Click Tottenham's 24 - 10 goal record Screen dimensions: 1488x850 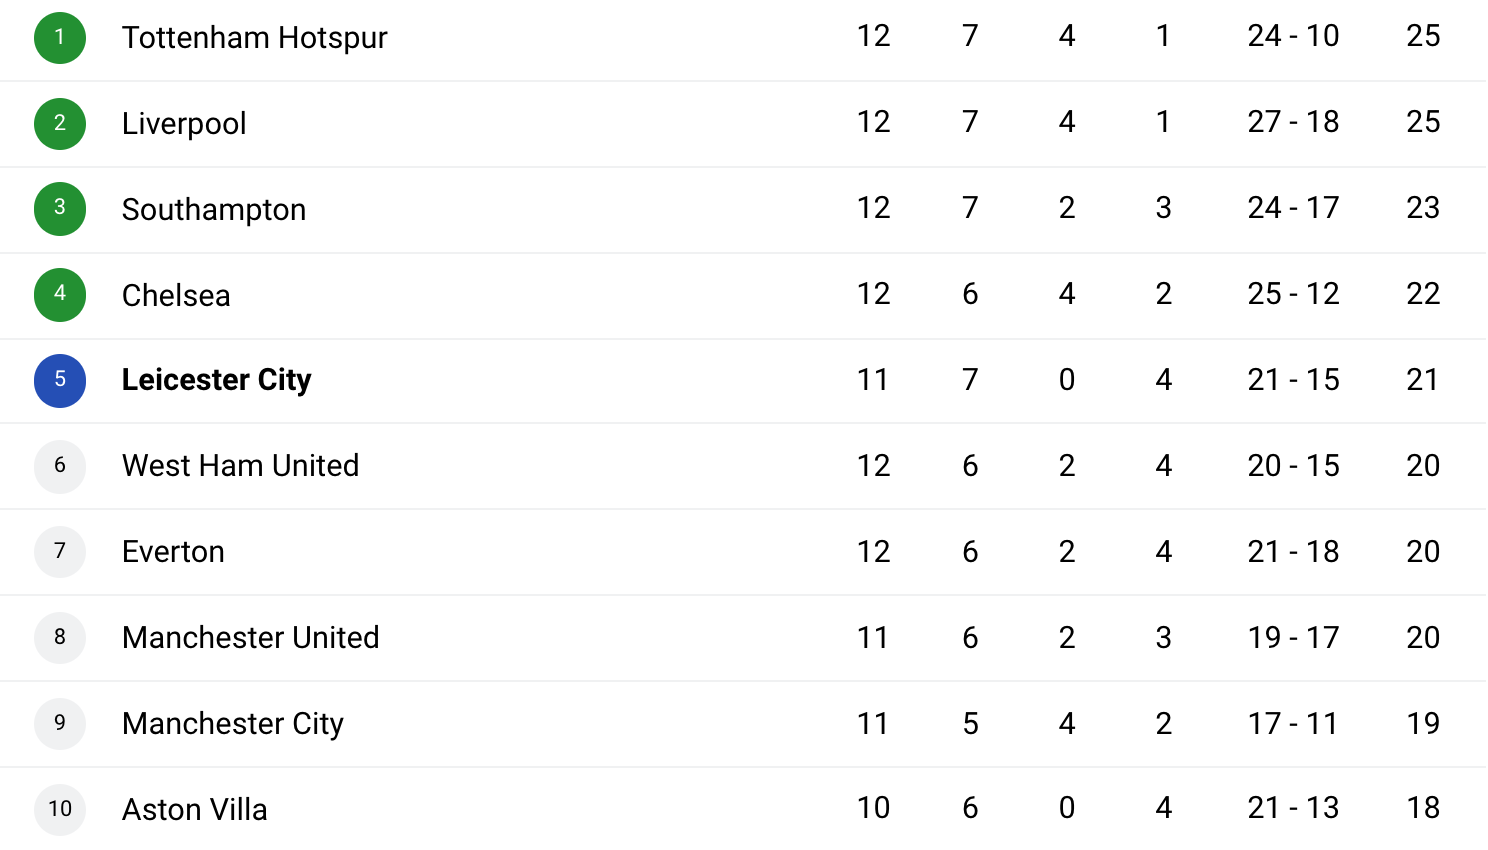tap(1293, 36)
